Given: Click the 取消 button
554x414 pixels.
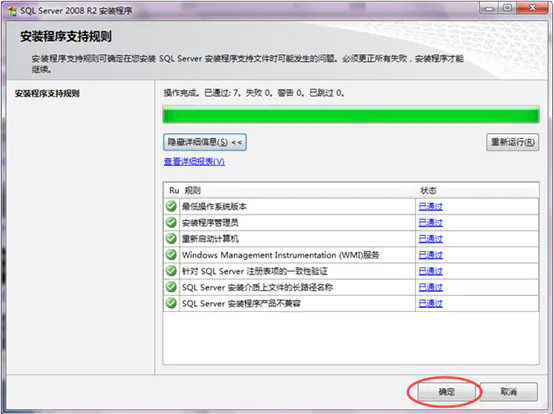Looking at the screenshot, I should 509,391.
